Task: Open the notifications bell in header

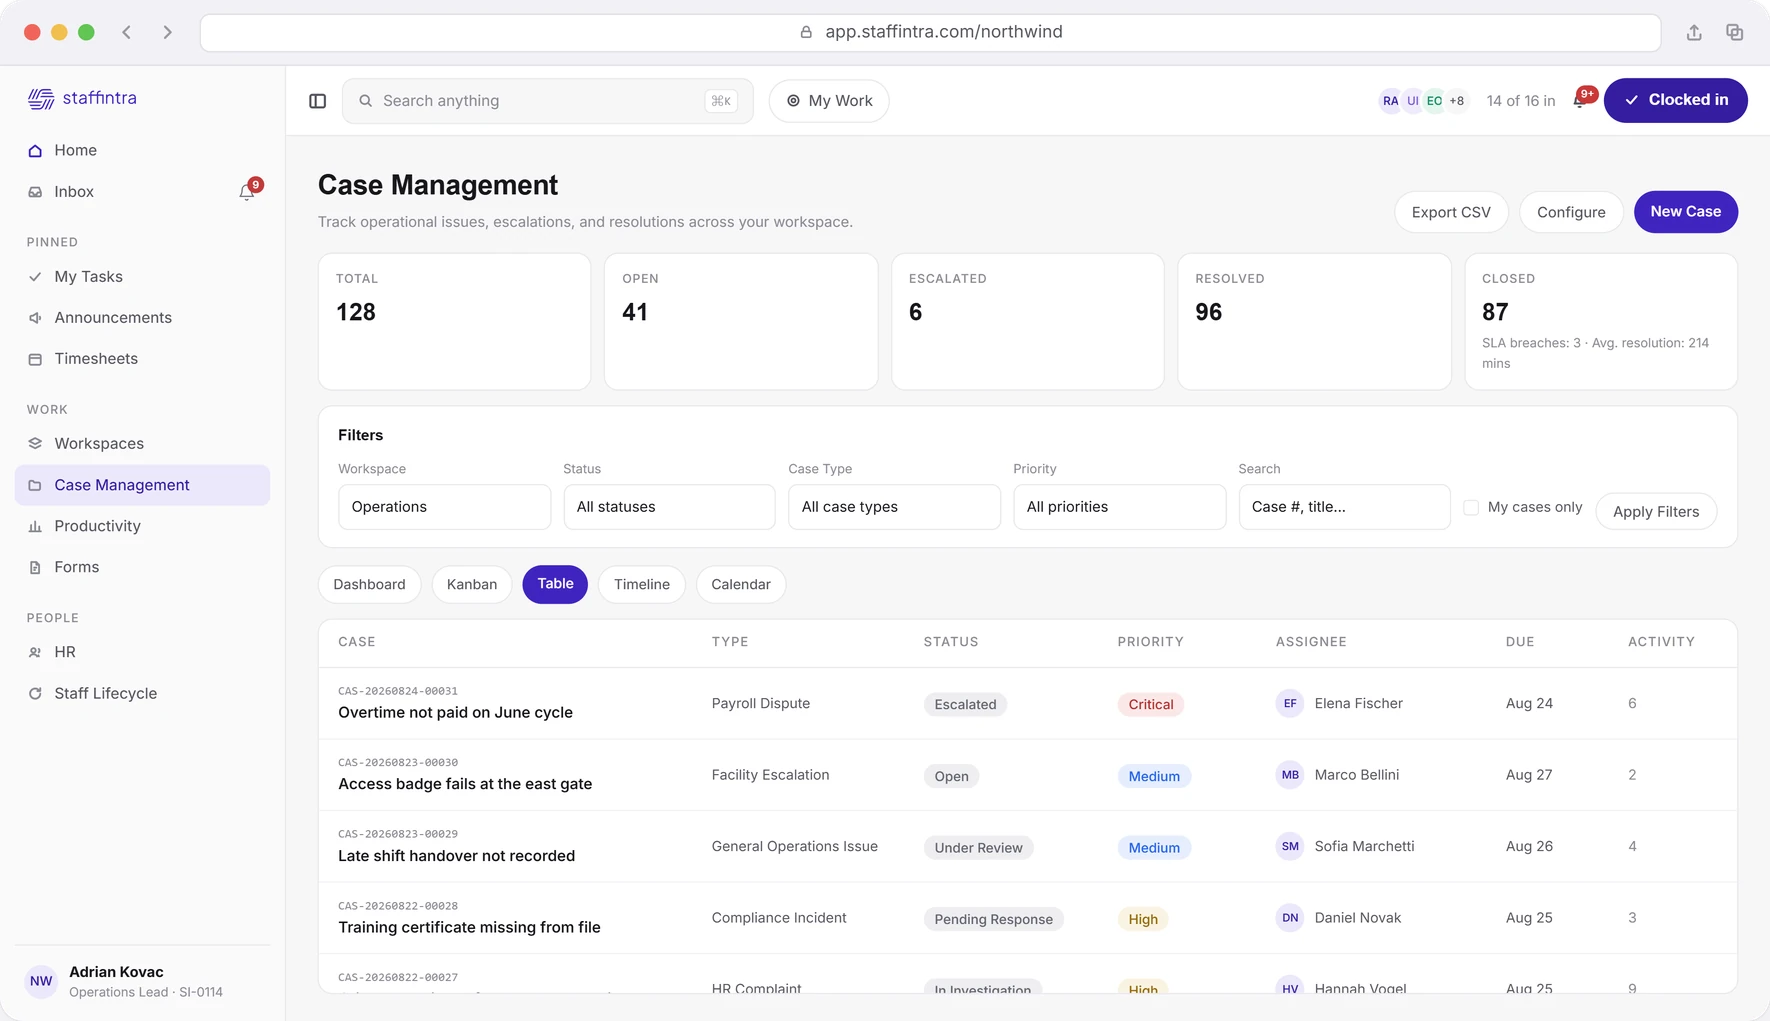Action: pos(1580,100)
